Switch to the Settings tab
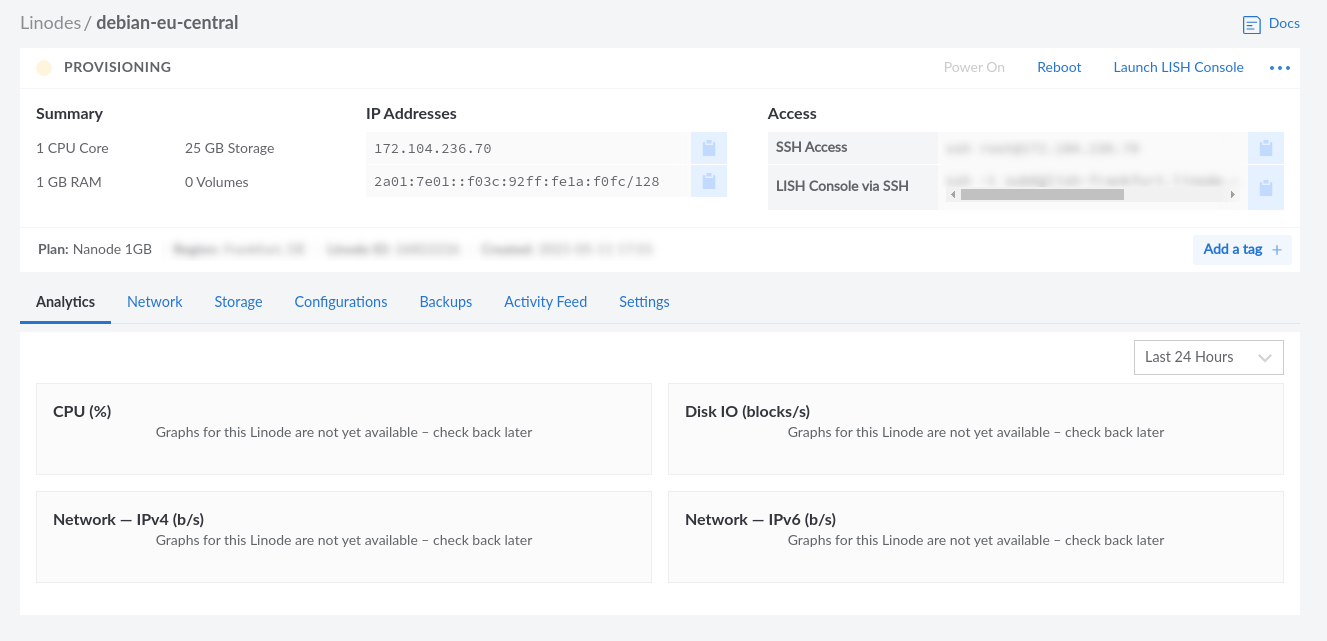Image resolution: width=1327 pixels, height=641 pixels. (x=643, y=301)
